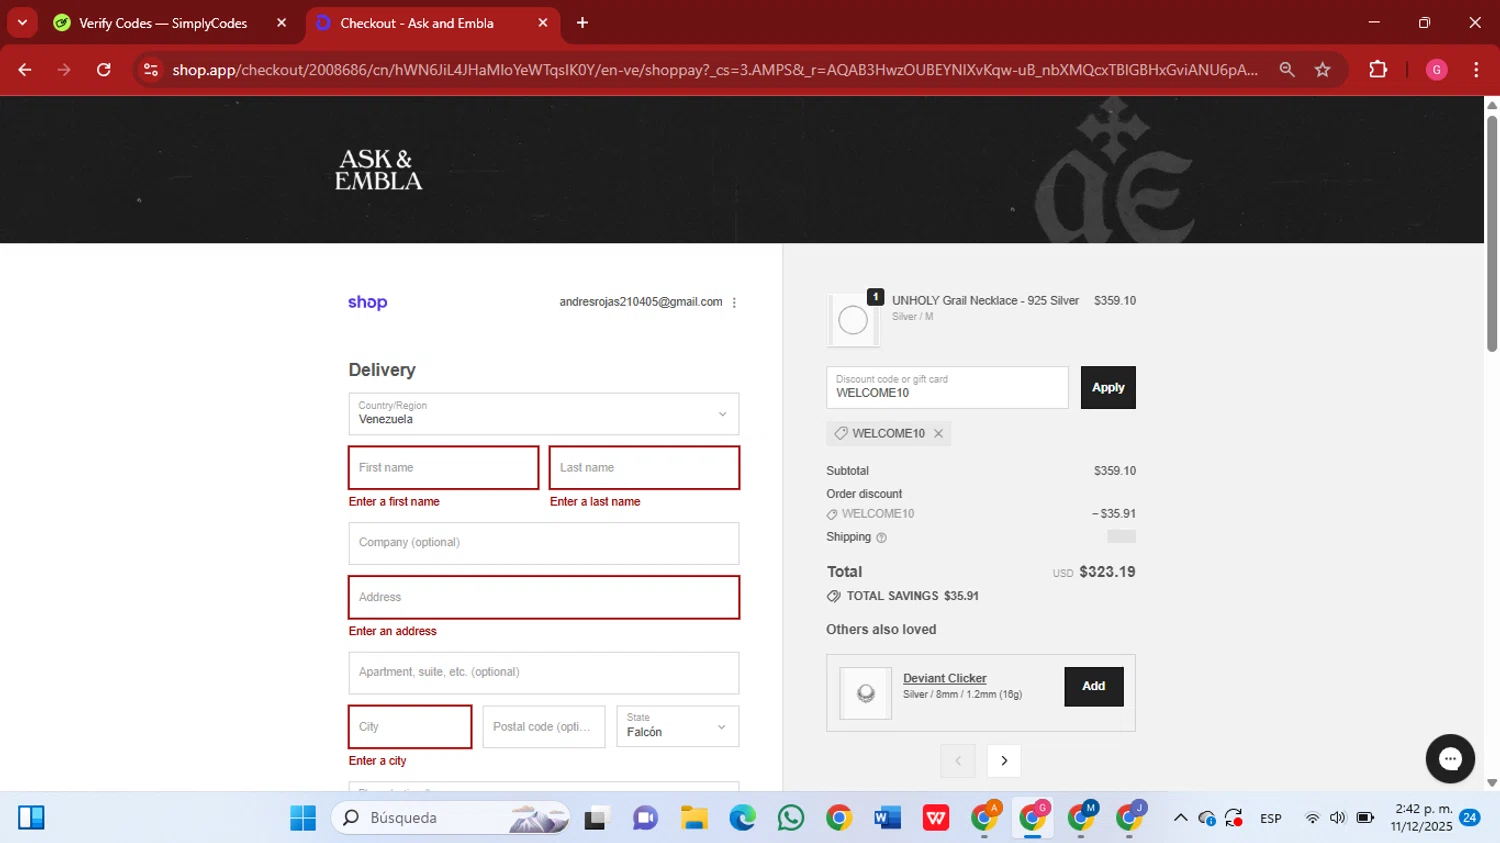Click the UNHOLY Grail Necklace thumbnail
Screen dimensions: 1500x843
click(853, 320)
